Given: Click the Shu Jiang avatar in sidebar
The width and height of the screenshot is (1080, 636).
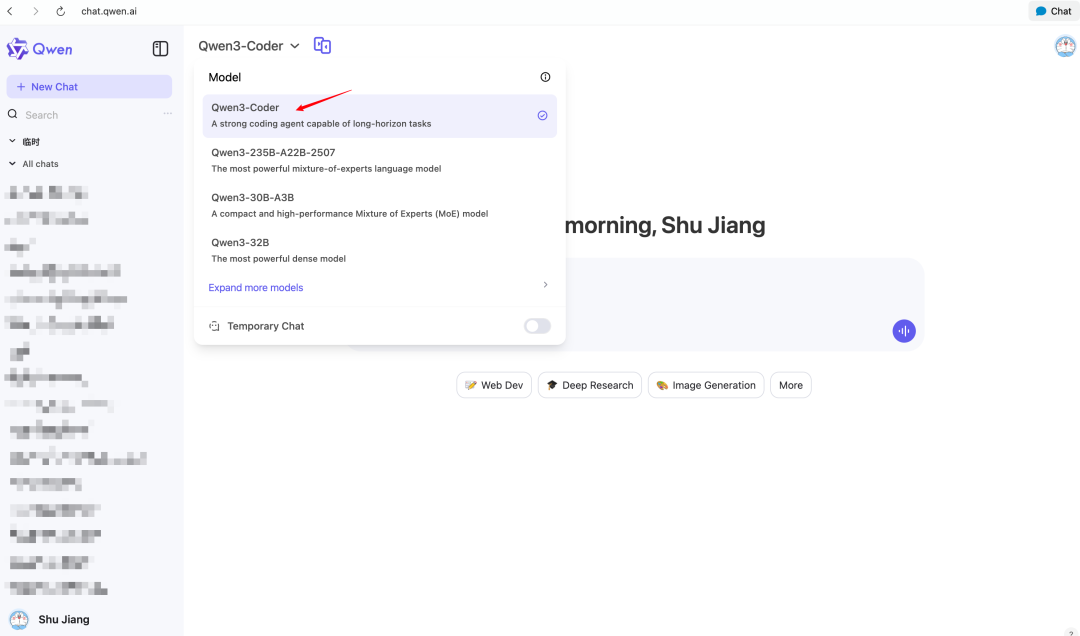Looking at the screenshot, I should click(x=19, y=619).
